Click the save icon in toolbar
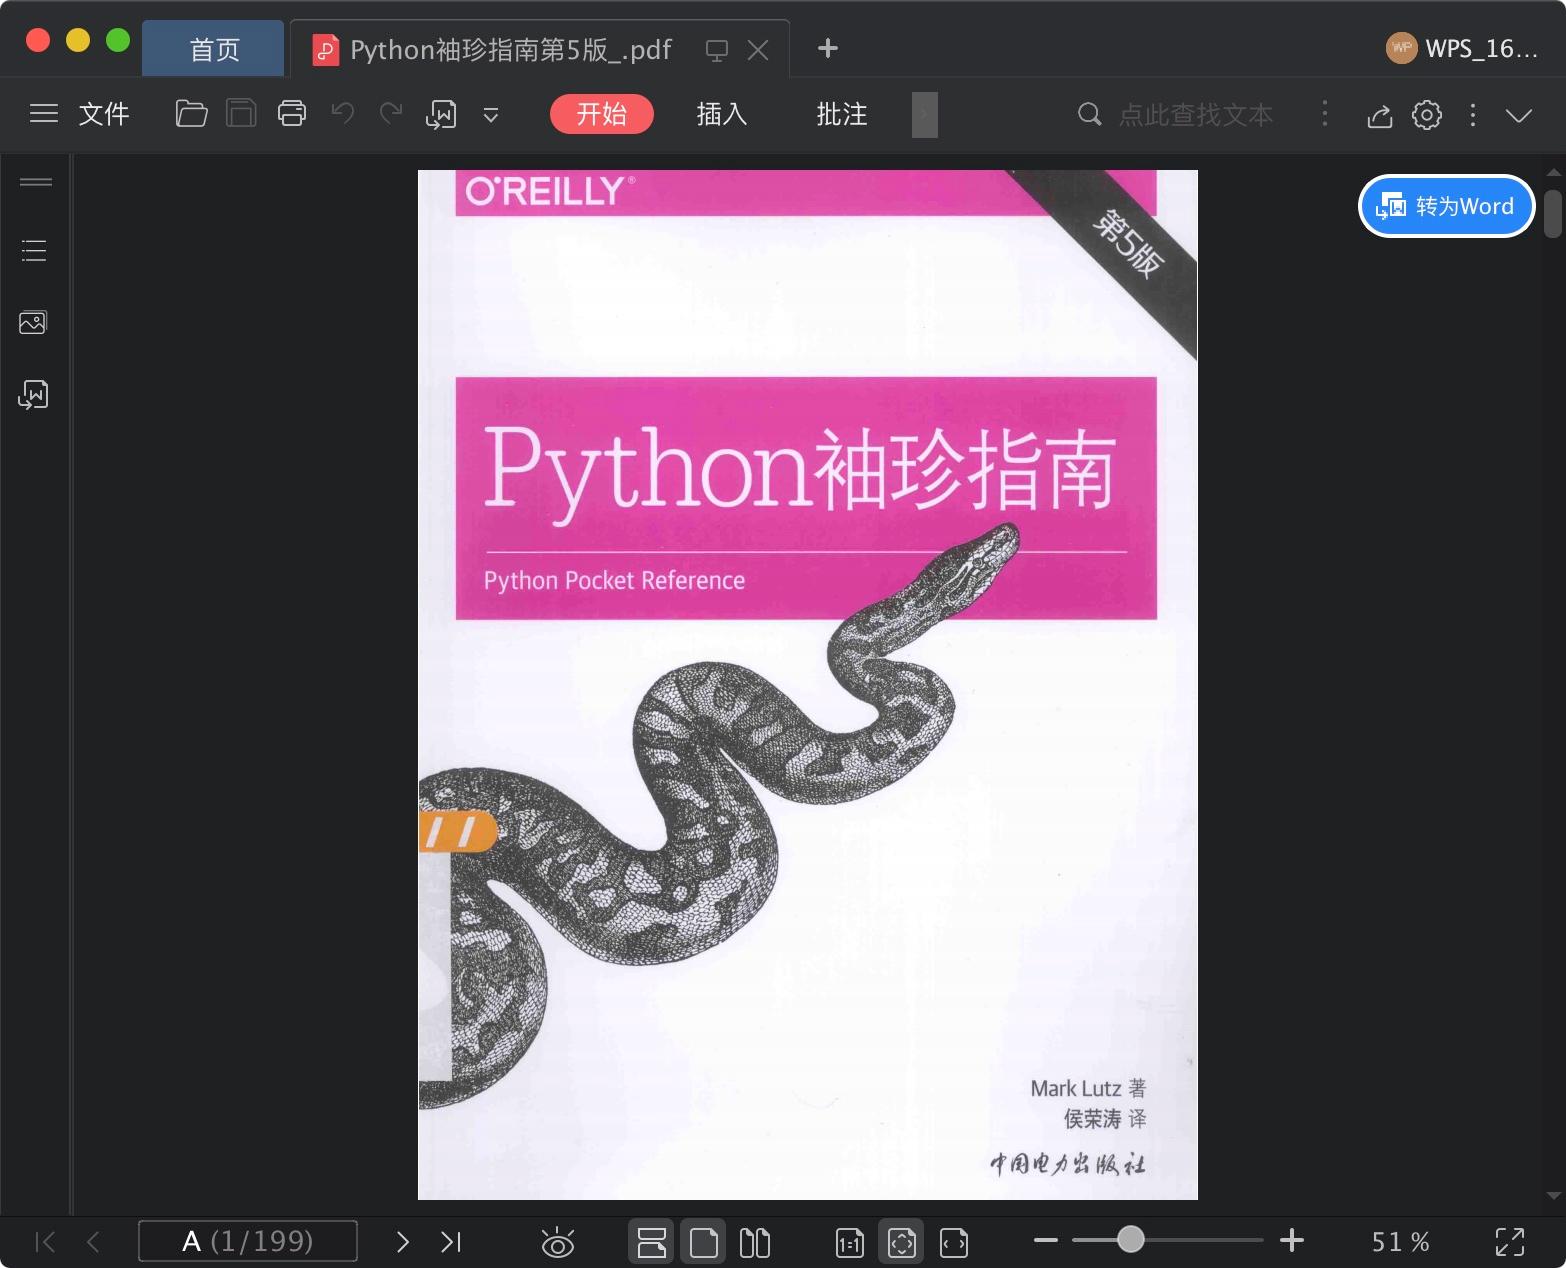This screenshot has width=1566, height=1268. click(241, 114)
